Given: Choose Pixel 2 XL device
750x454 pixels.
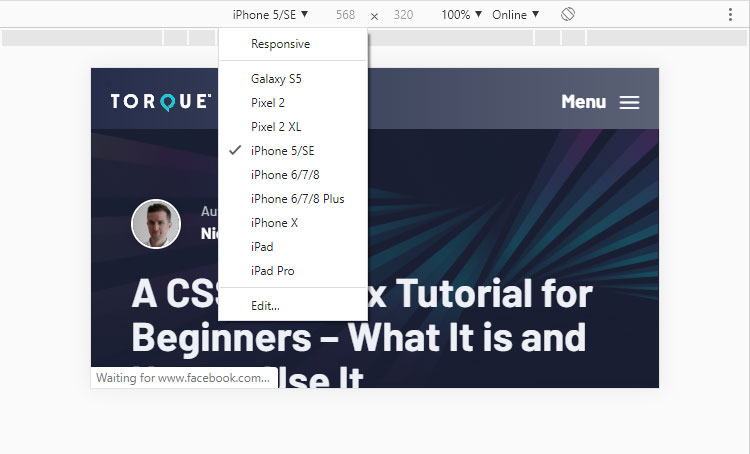Looking at the screenshot, I should point(293,126).
